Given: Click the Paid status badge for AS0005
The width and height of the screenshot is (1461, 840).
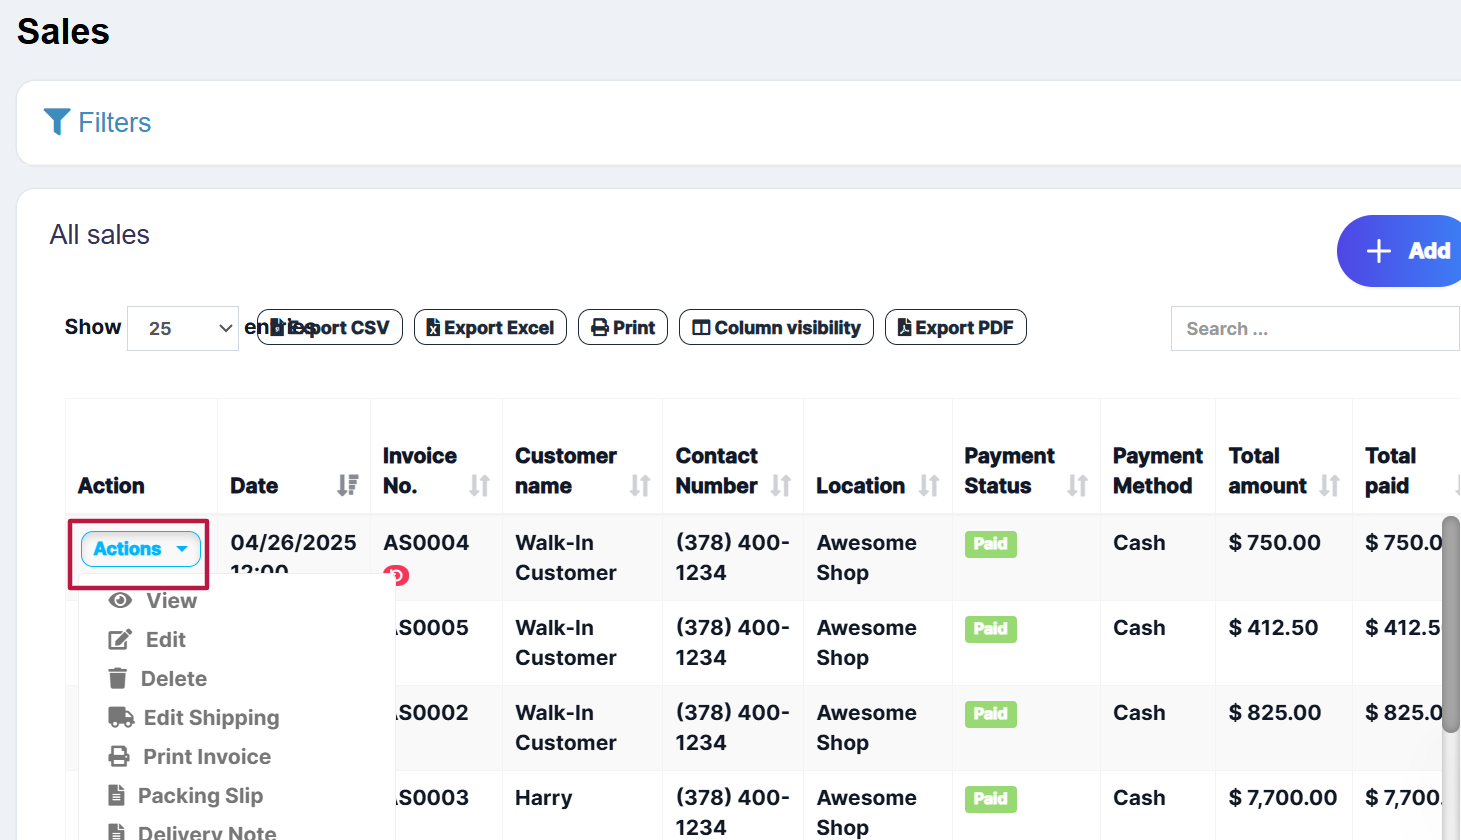Looking at the screenshot, I should (990, 629).
